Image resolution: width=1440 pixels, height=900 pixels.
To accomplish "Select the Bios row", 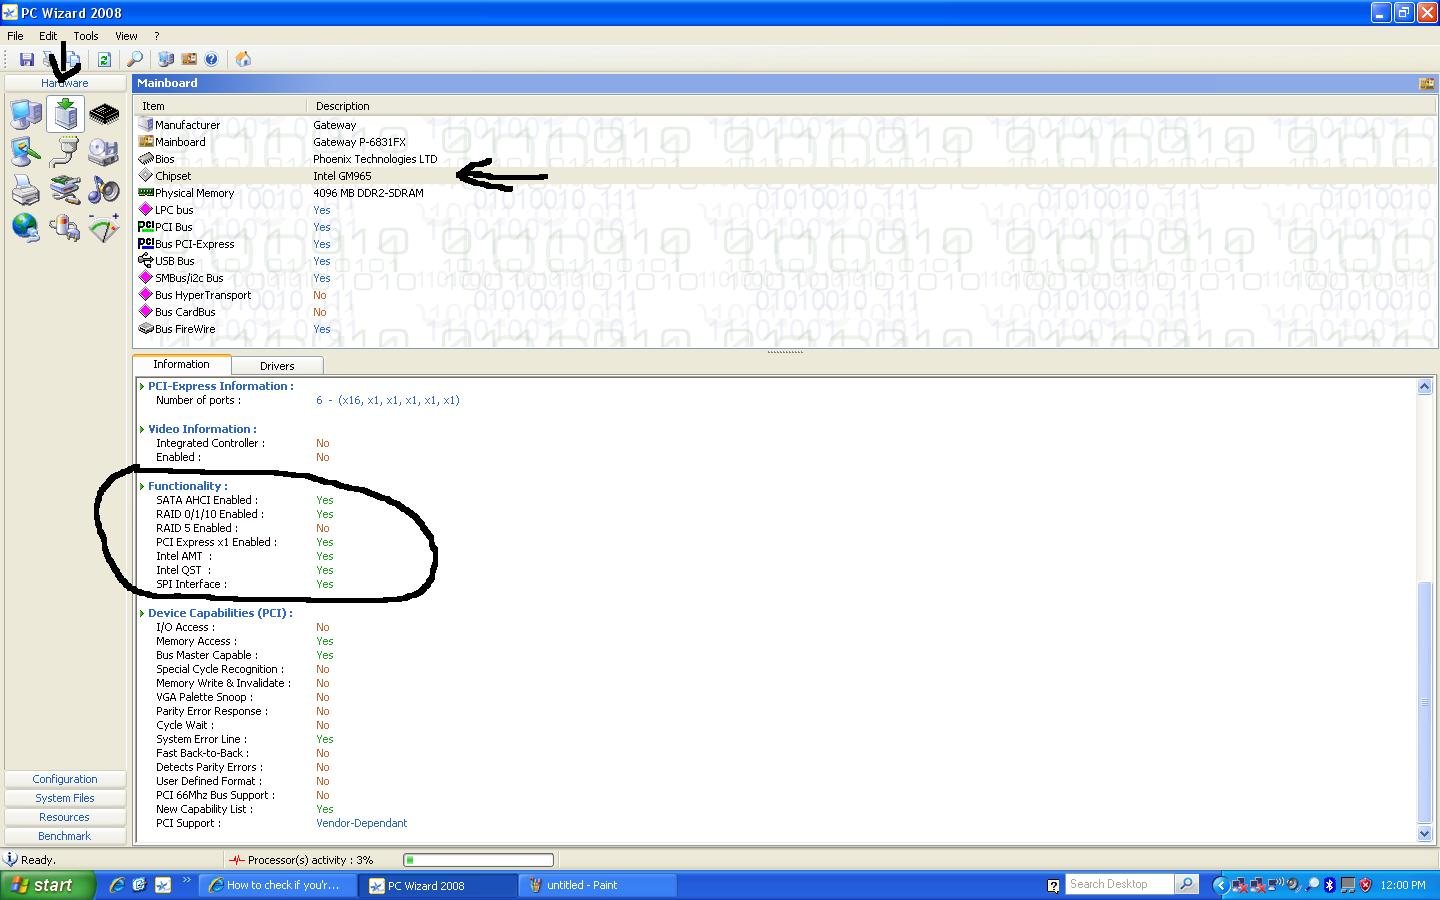I will (x=785, y=159).
